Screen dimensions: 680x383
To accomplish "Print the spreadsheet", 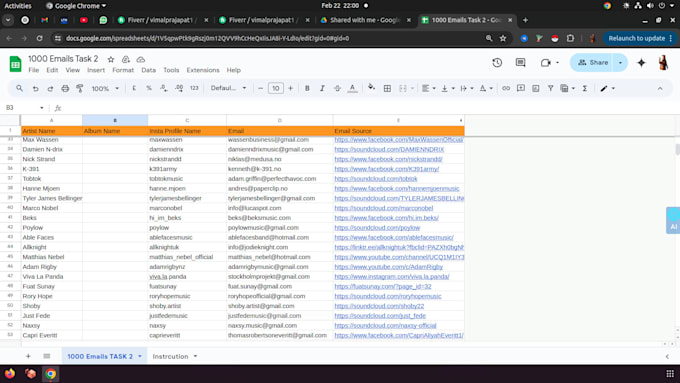I will coord(65,88).
